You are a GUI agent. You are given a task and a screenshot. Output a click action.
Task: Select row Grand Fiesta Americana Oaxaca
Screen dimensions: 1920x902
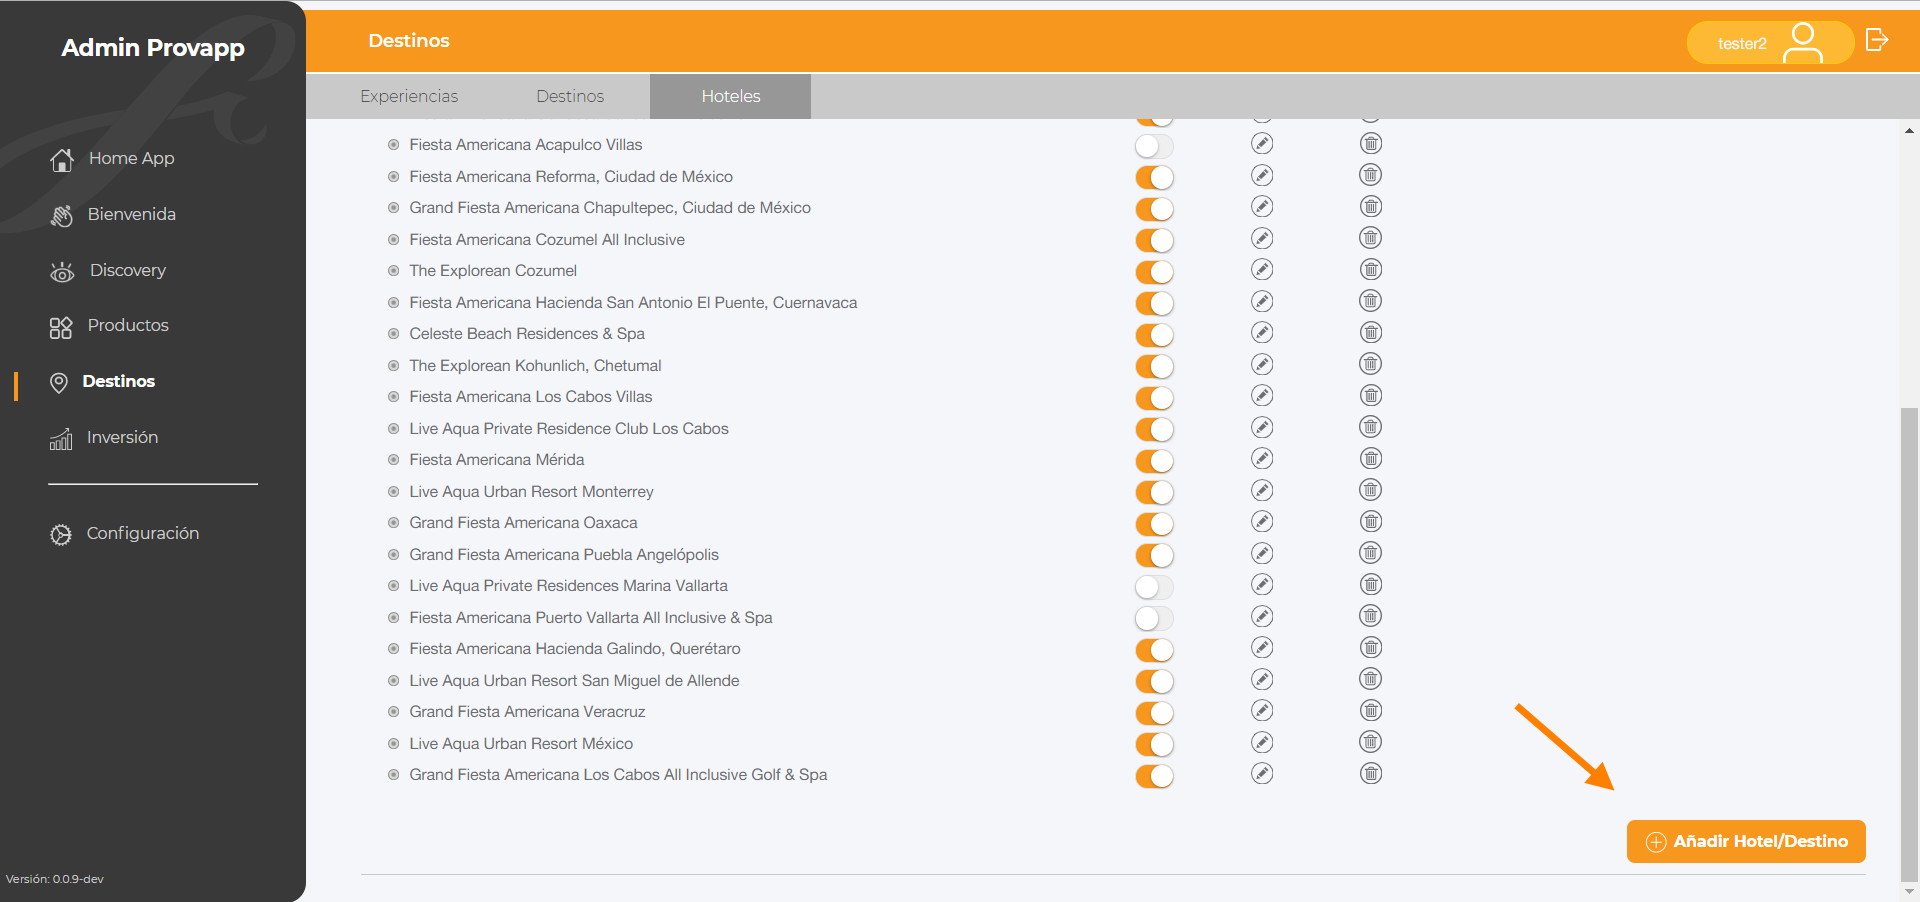coord(523,522)
